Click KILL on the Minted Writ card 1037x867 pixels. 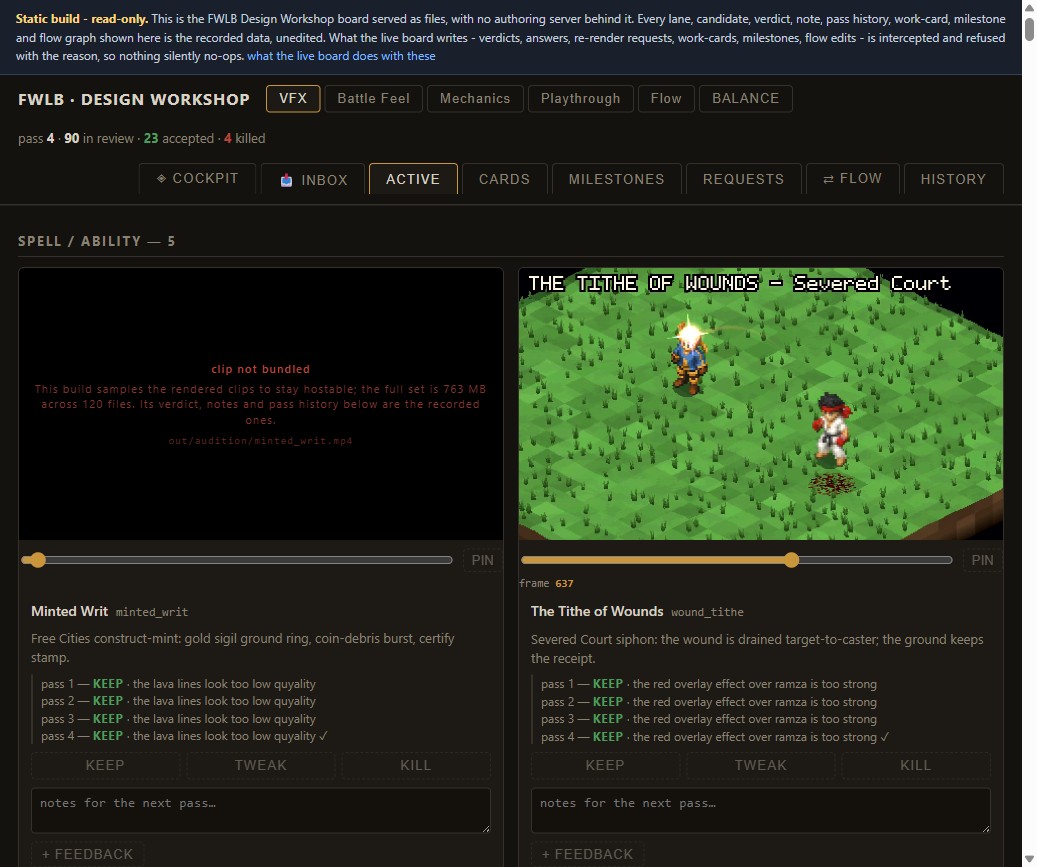click(x=415, y=765)
